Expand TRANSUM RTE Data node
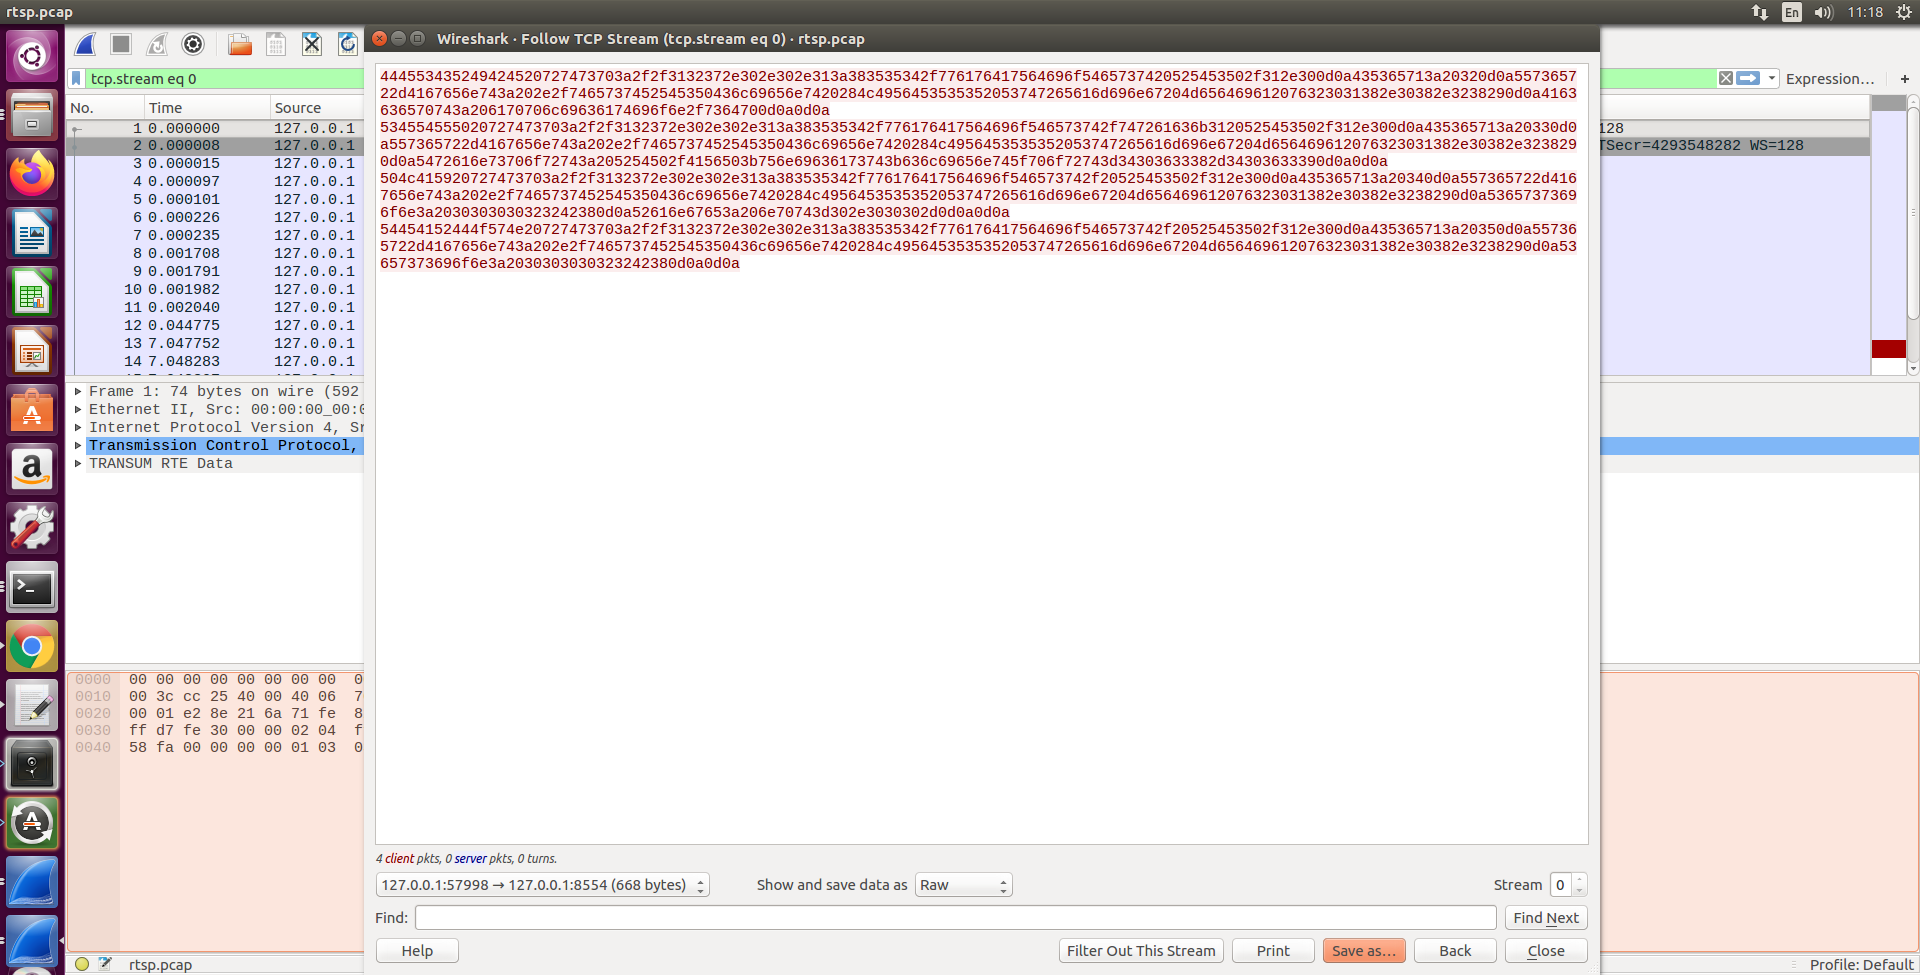The width and height of the screenshot is (1920, 975). [78, 464]
